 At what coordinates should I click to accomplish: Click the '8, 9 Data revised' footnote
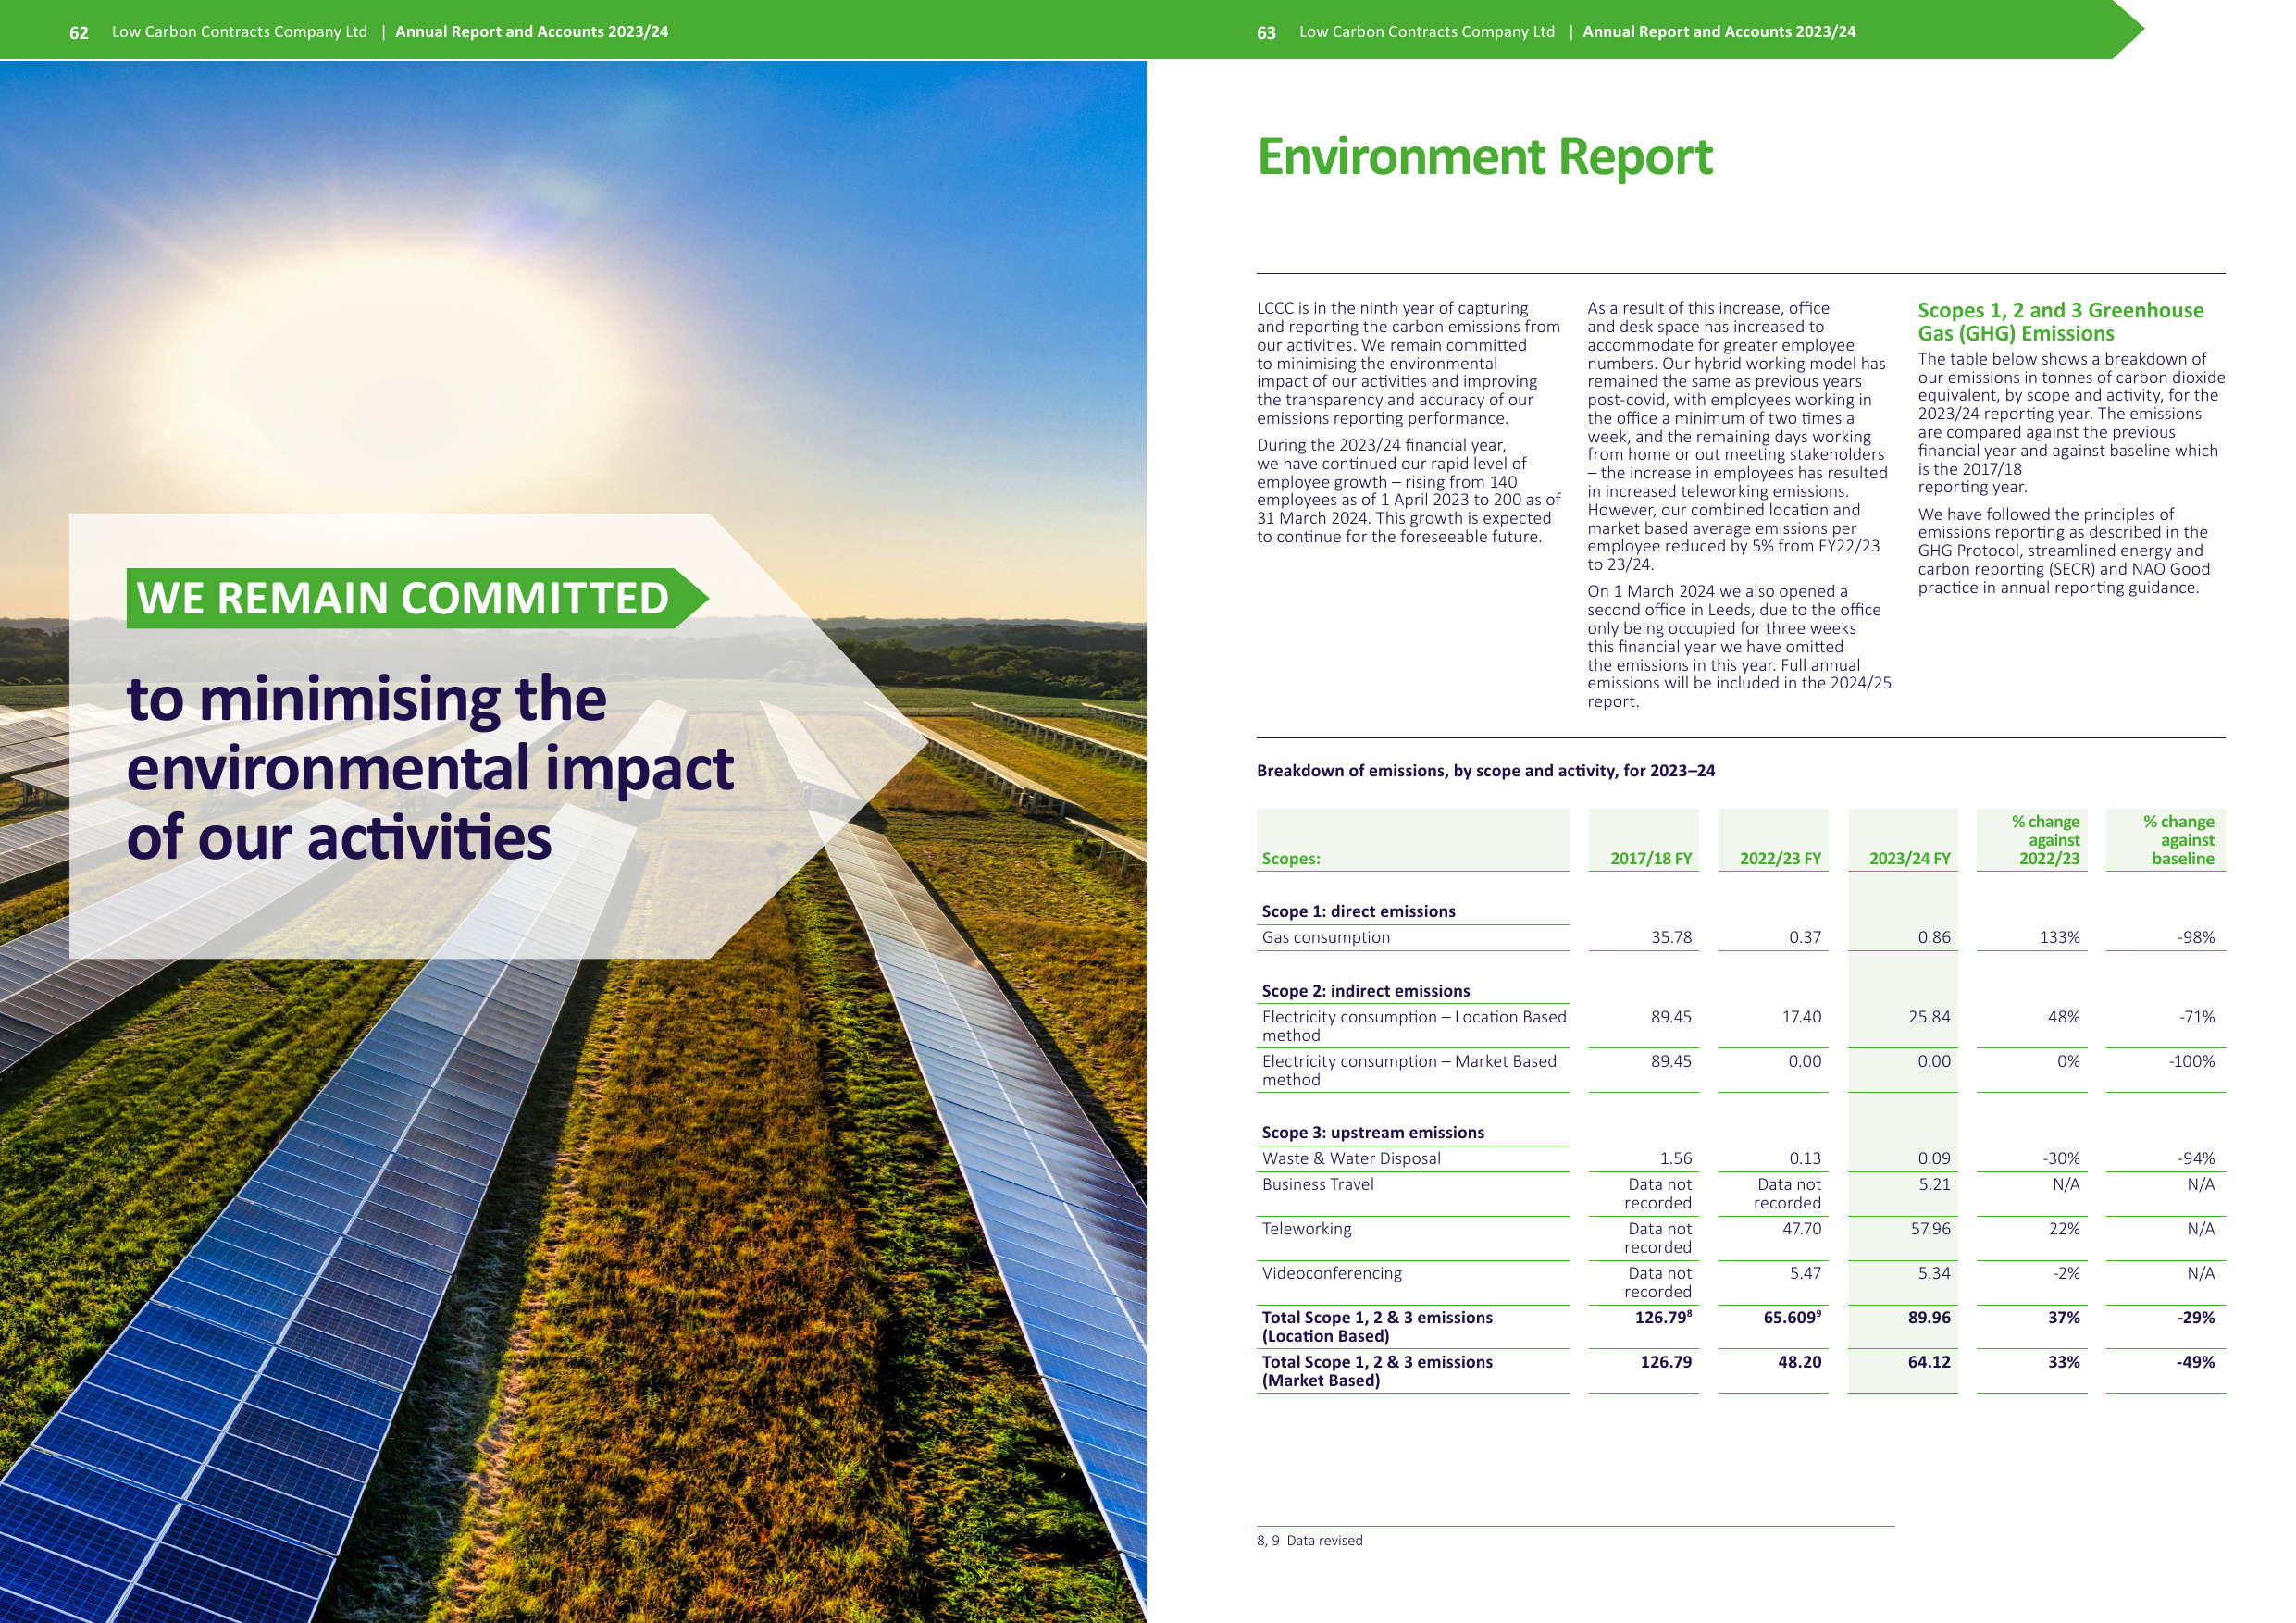tap(1309, 1540)
